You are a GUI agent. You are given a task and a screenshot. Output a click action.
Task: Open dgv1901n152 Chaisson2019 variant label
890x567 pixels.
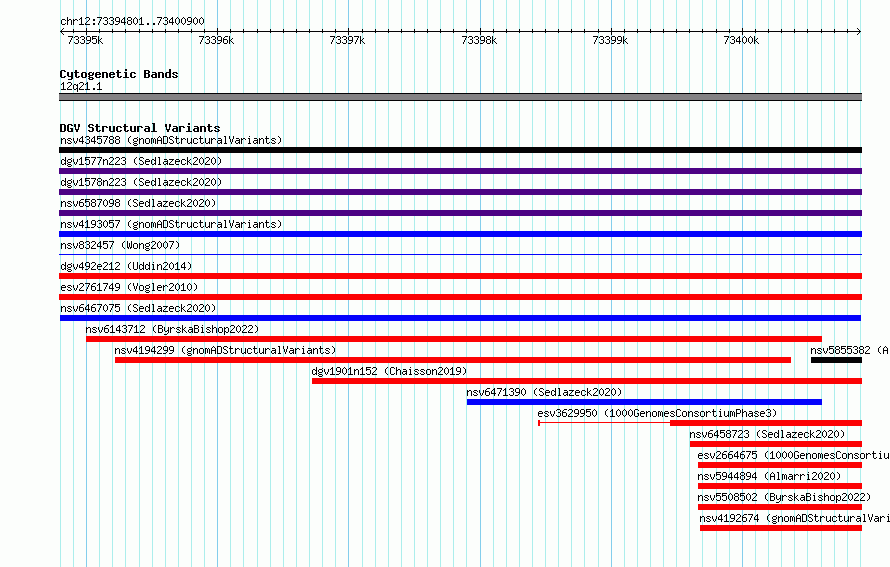(x=389, y=371)
